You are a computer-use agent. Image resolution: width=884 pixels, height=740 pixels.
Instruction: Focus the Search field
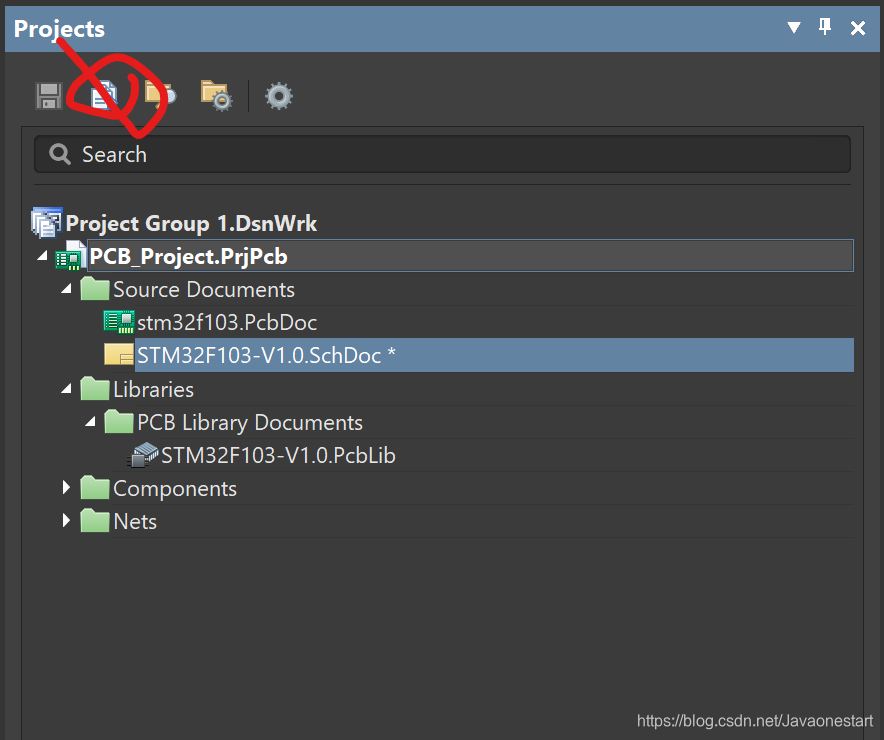tap(442, 154)
